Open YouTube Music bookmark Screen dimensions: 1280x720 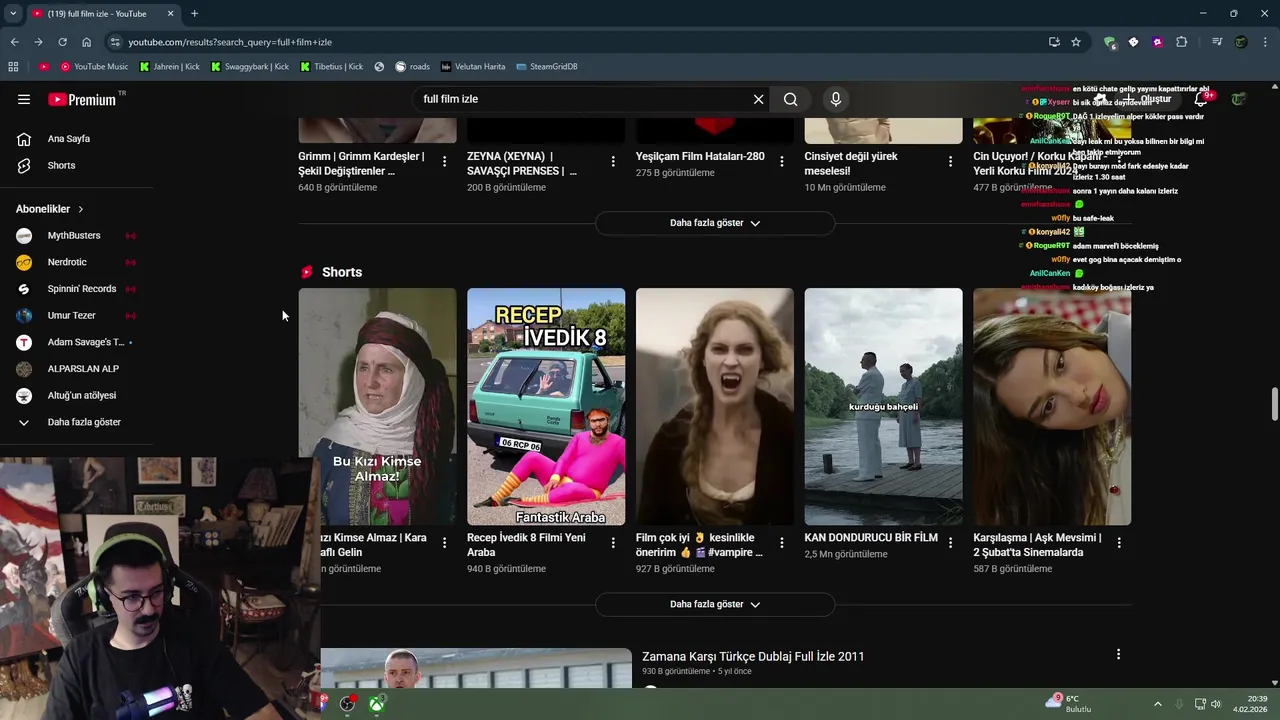(x=94, y=67)
